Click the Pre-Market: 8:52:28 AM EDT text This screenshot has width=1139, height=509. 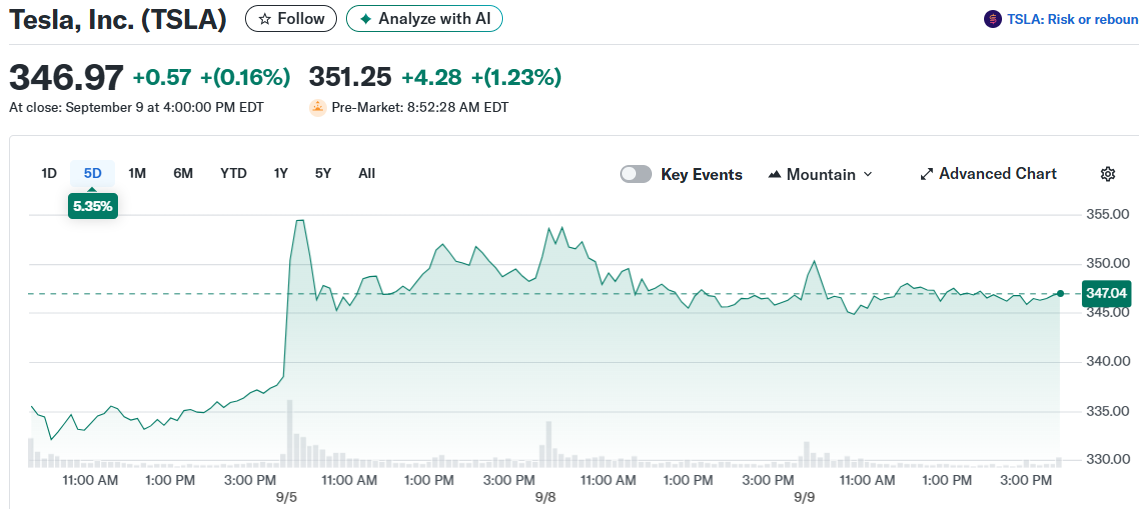click(x=420, y=107)
